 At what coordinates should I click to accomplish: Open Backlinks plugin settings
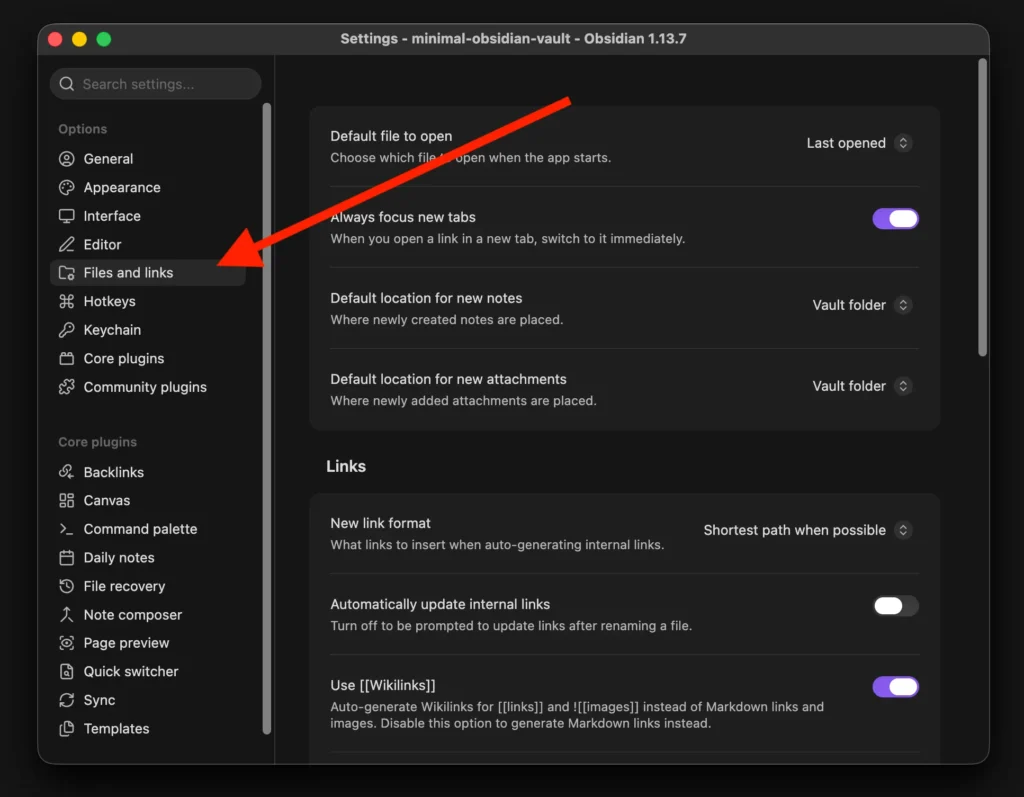point(148,472)
